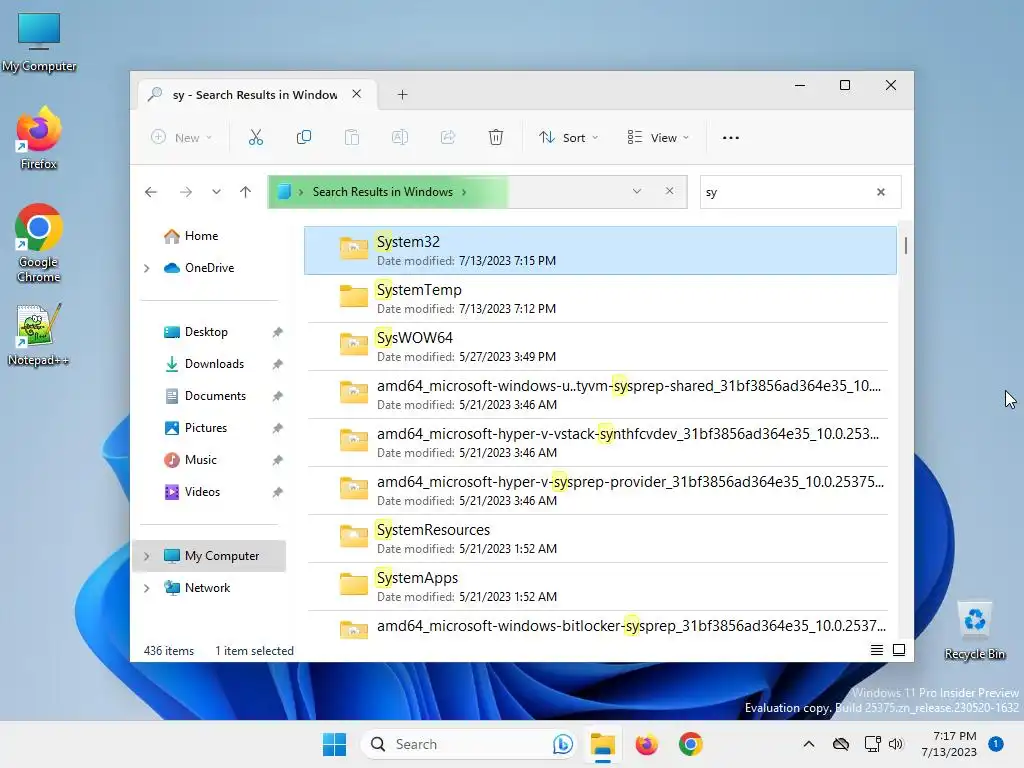Expand address bar history dropdown
1024x768 pixels.
(637, 191)
